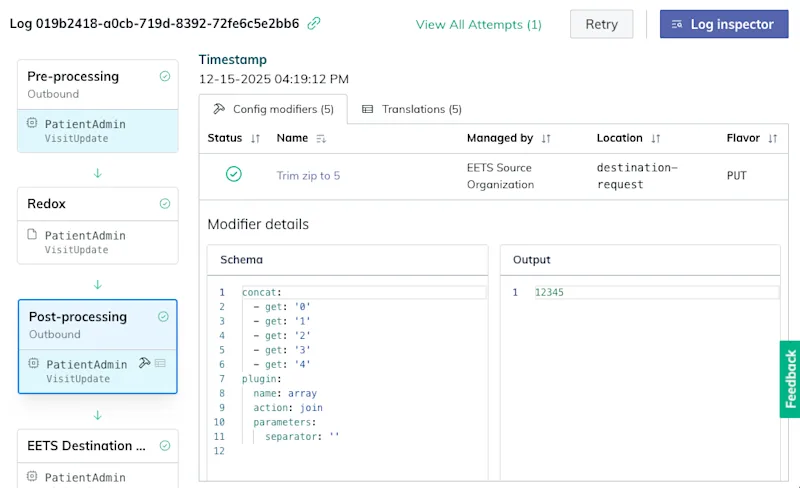Click the document icon in Redox PatientAdmin row
The height and width of the screenshot is (488, 800).
point(32,234)
